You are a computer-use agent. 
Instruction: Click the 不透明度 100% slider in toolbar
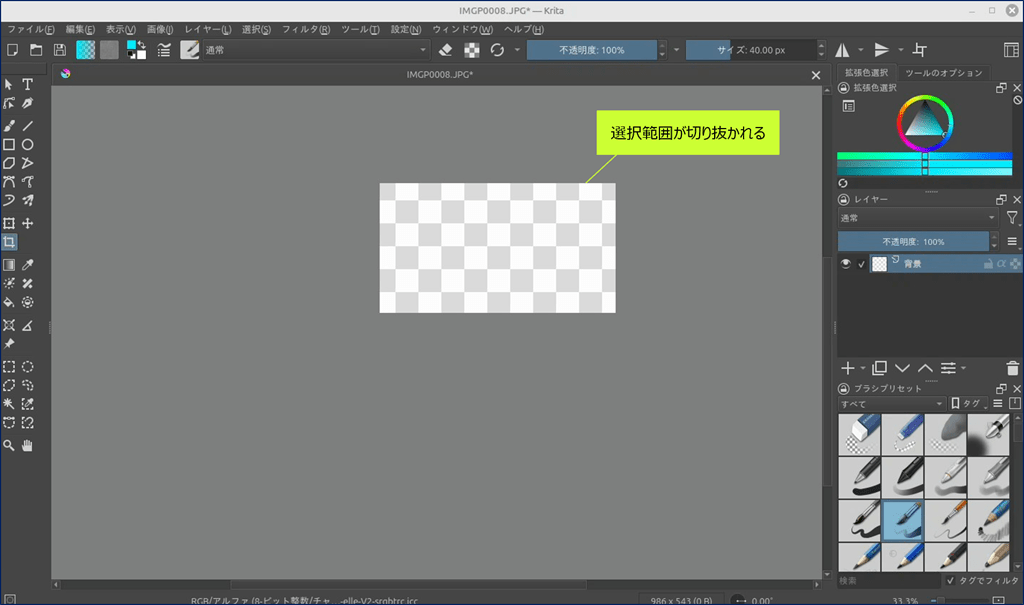tap(592, 50)
